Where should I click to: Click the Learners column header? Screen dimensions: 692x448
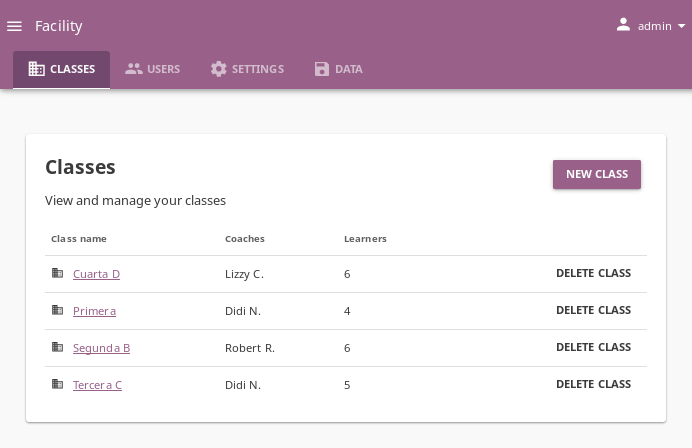pyautogui.click(x=365, y=239)
